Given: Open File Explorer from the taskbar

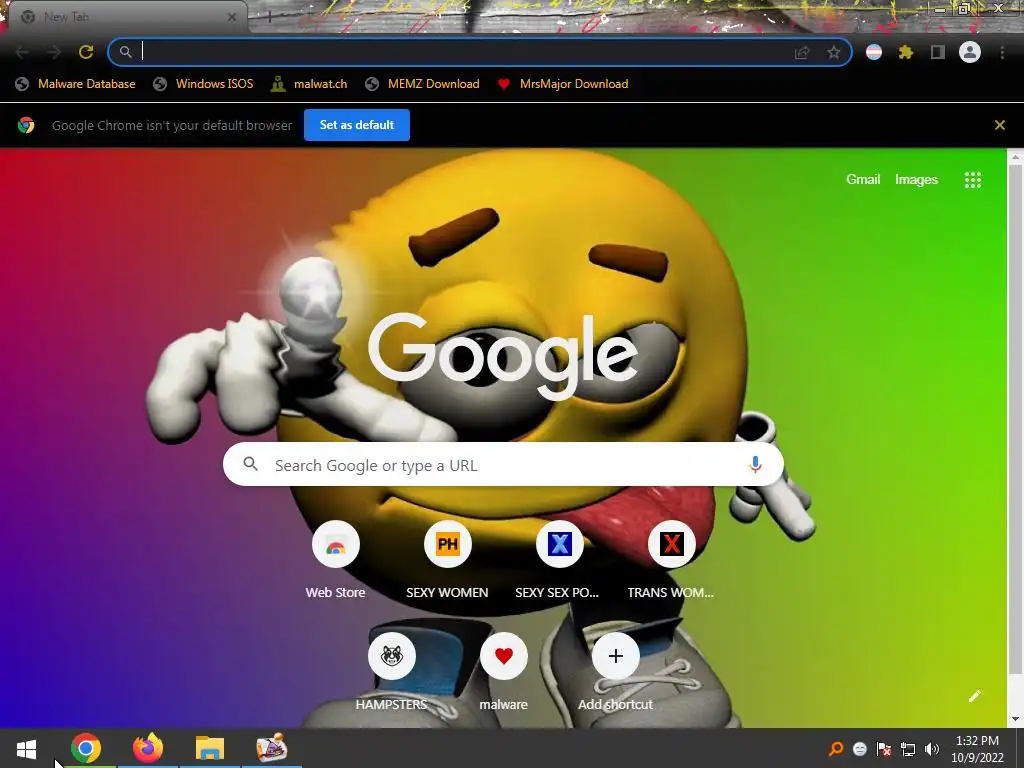Looking at the screenshot, I should [x=210, y=748].
